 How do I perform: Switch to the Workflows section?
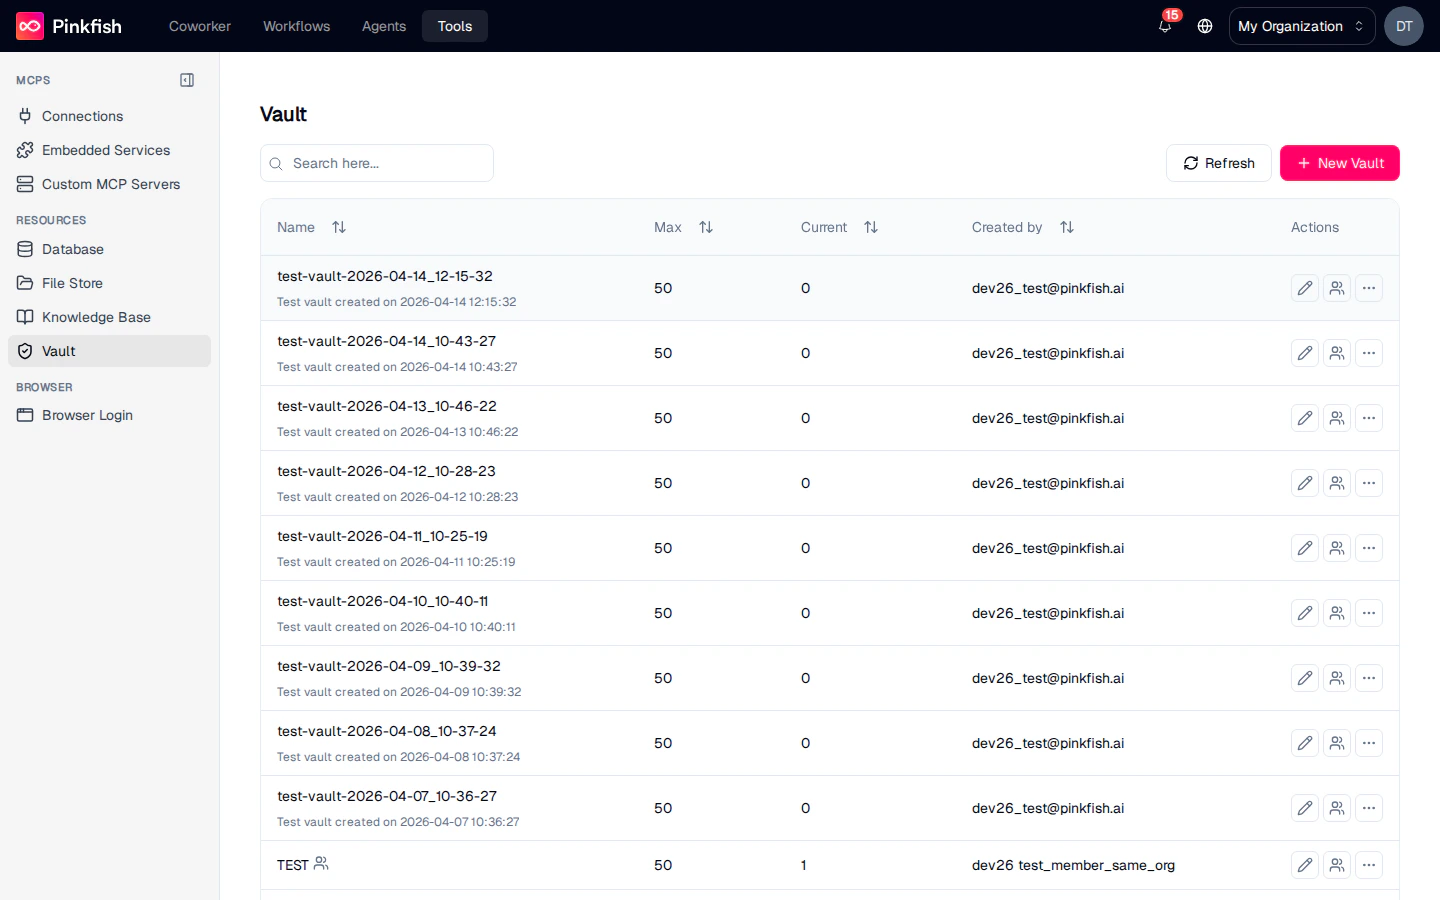(296, 26)
